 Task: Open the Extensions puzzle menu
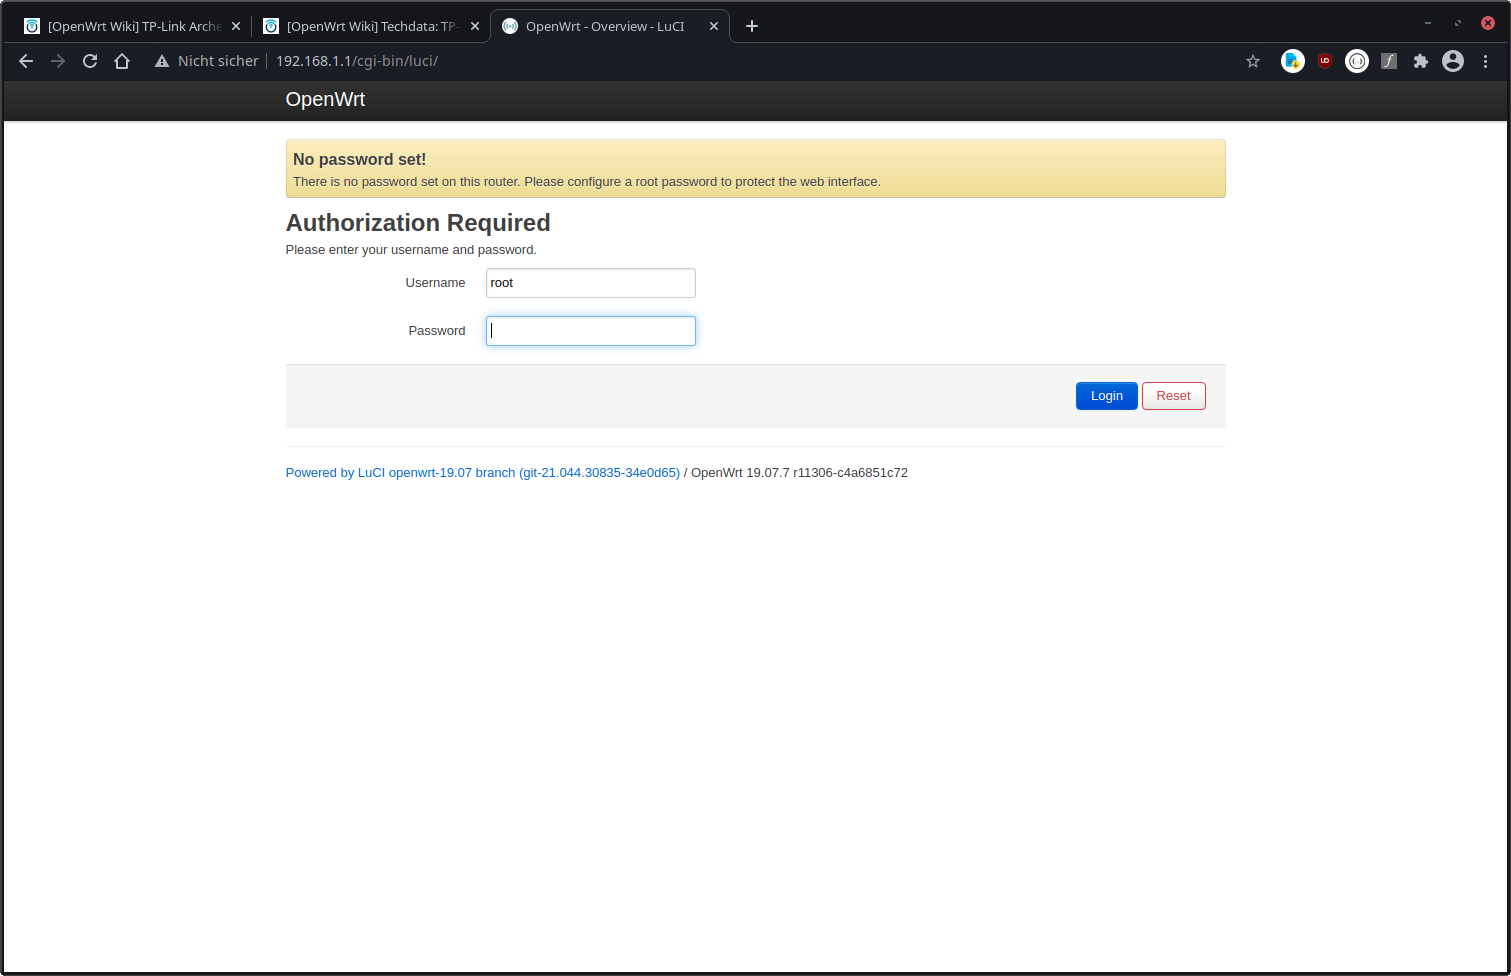(1421, 61)
